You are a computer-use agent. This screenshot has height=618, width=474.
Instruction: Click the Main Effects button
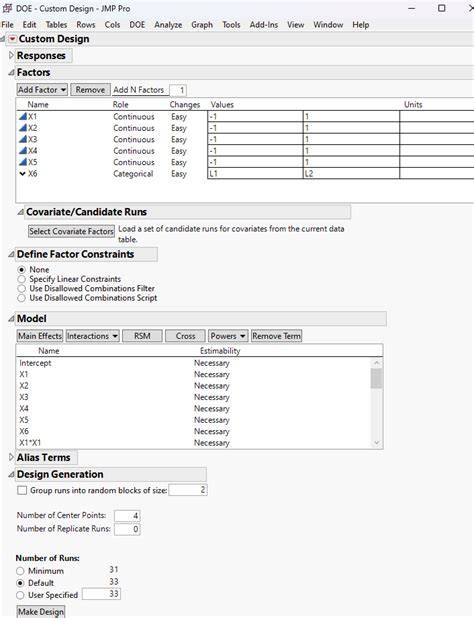pos(40,336)
